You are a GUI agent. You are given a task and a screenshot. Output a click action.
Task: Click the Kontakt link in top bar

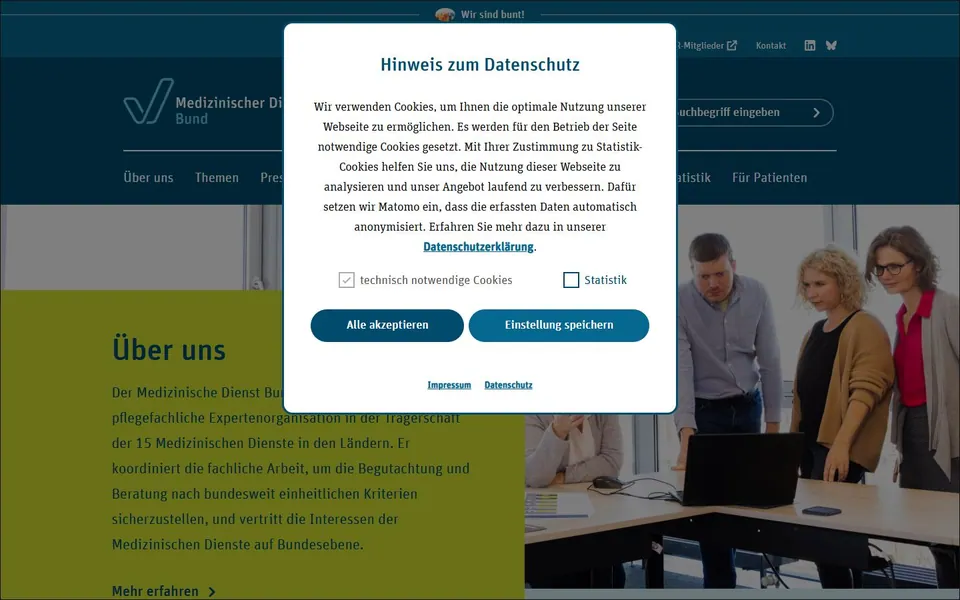click(771, 45)
